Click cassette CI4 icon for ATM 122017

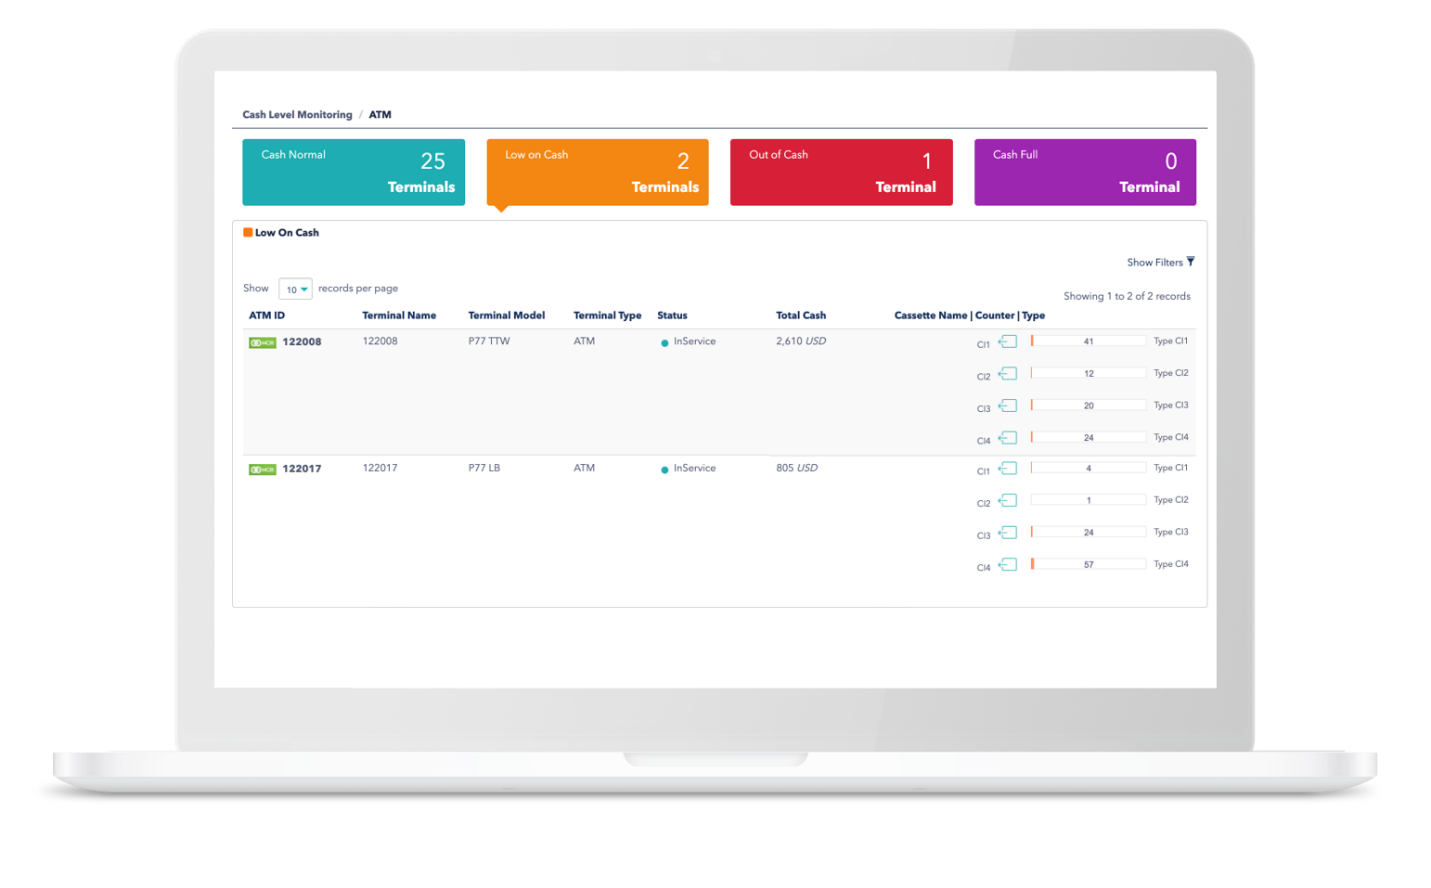coord(1008,565)
